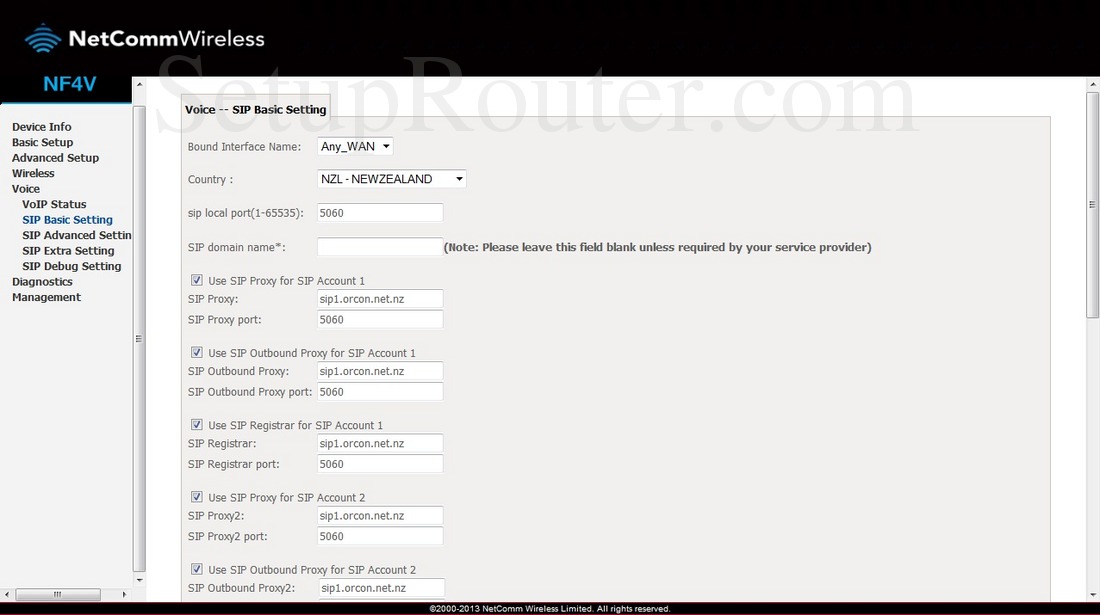Uncheck Use SIP Proxy for SIP Account 1
Screen dimensions: 1100x615
click(x=196, y=281)
